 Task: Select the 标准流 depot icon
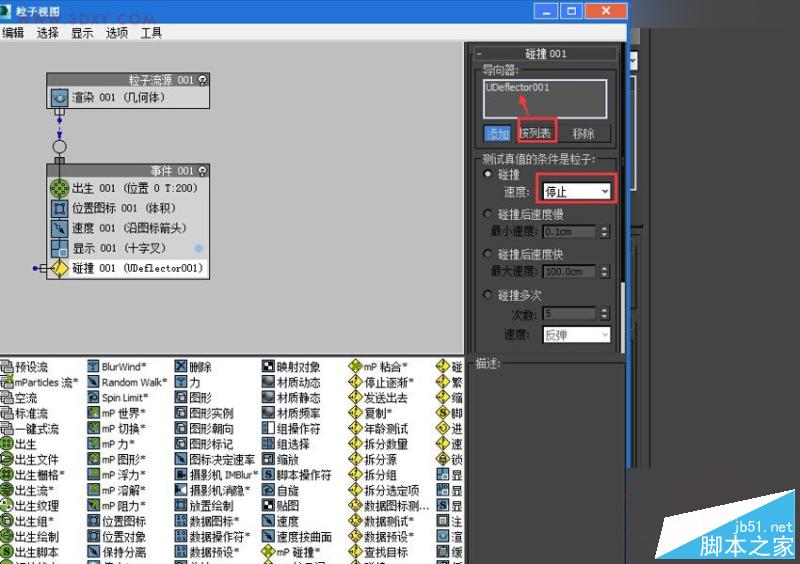(7, 413)
